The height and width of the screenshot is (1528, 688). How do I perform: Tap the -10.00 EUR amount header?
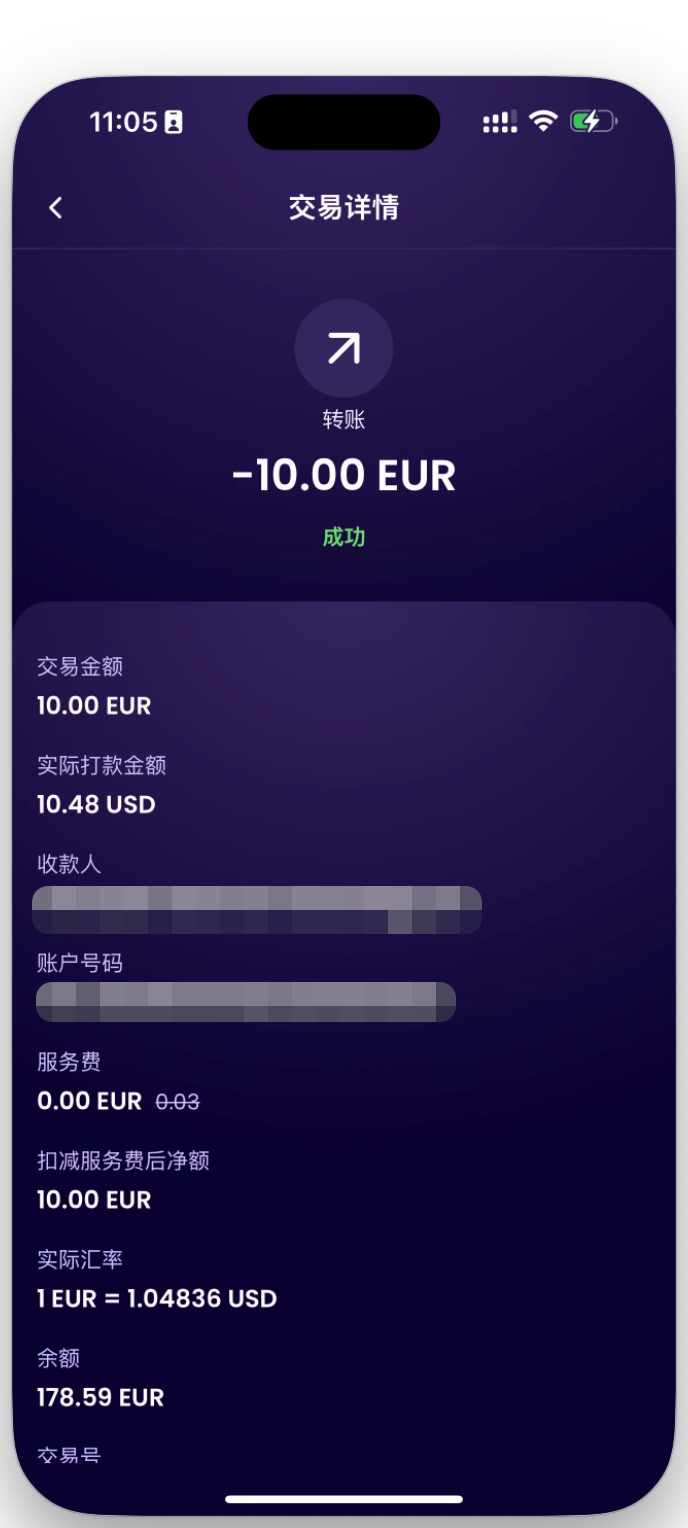[x=344, y=476]
